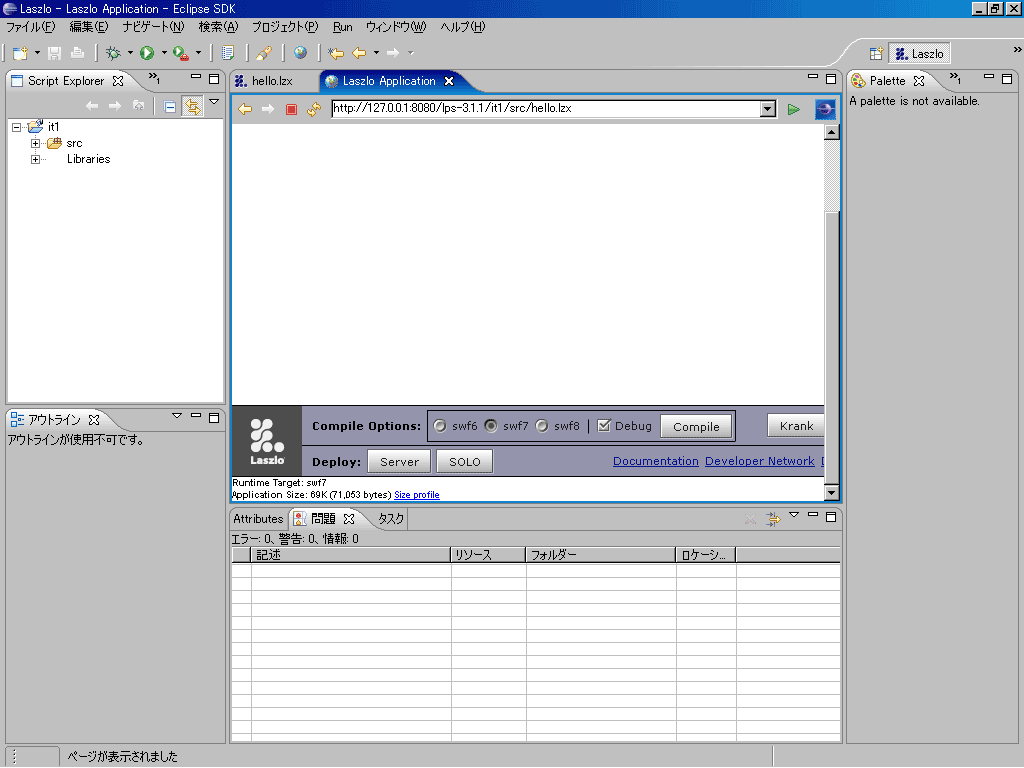Click the green Go arrow beside URL
The width and height of the screenshot is (1024, 768).
pyautogui.click(x=793, y=109)
